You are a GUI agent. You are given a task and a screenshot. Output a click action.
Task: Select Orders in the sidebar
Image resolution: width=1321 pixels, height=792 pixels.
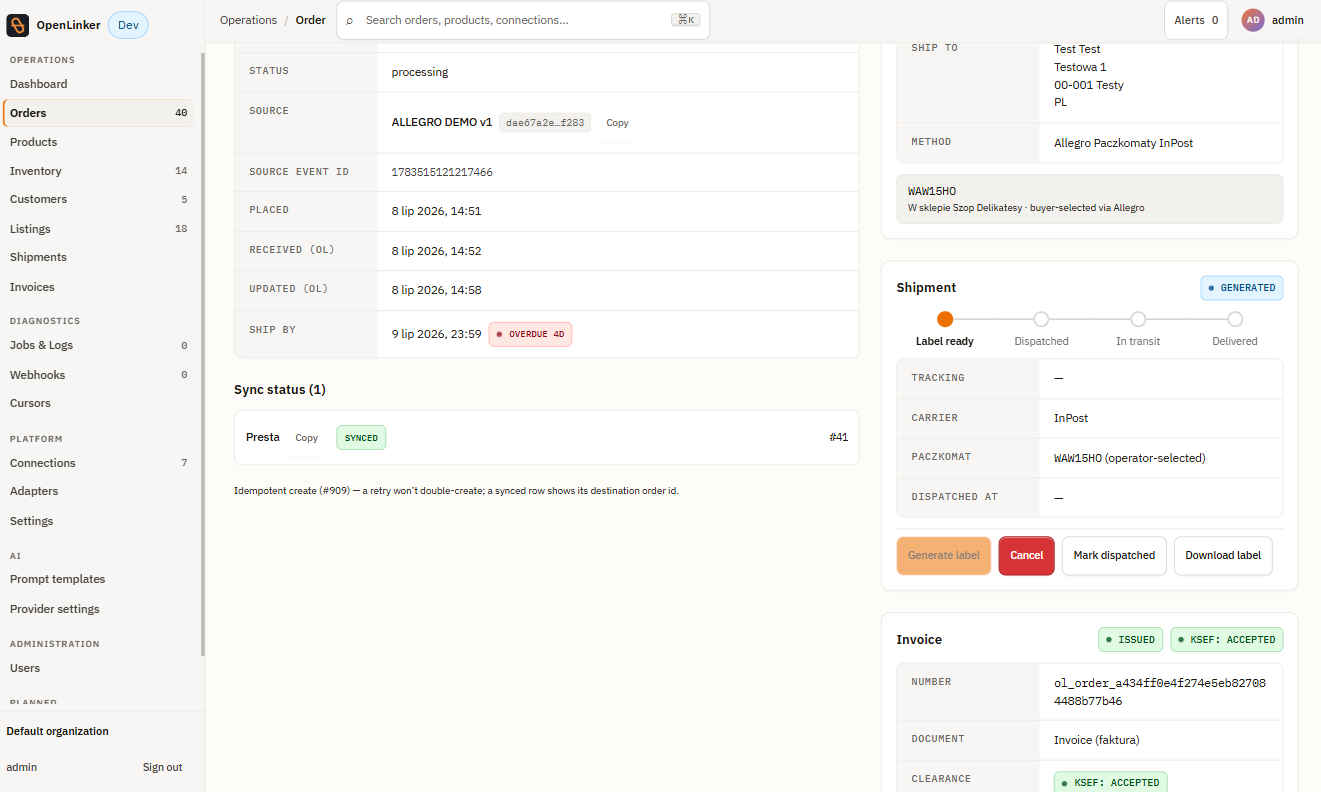(x=98, y=113)
